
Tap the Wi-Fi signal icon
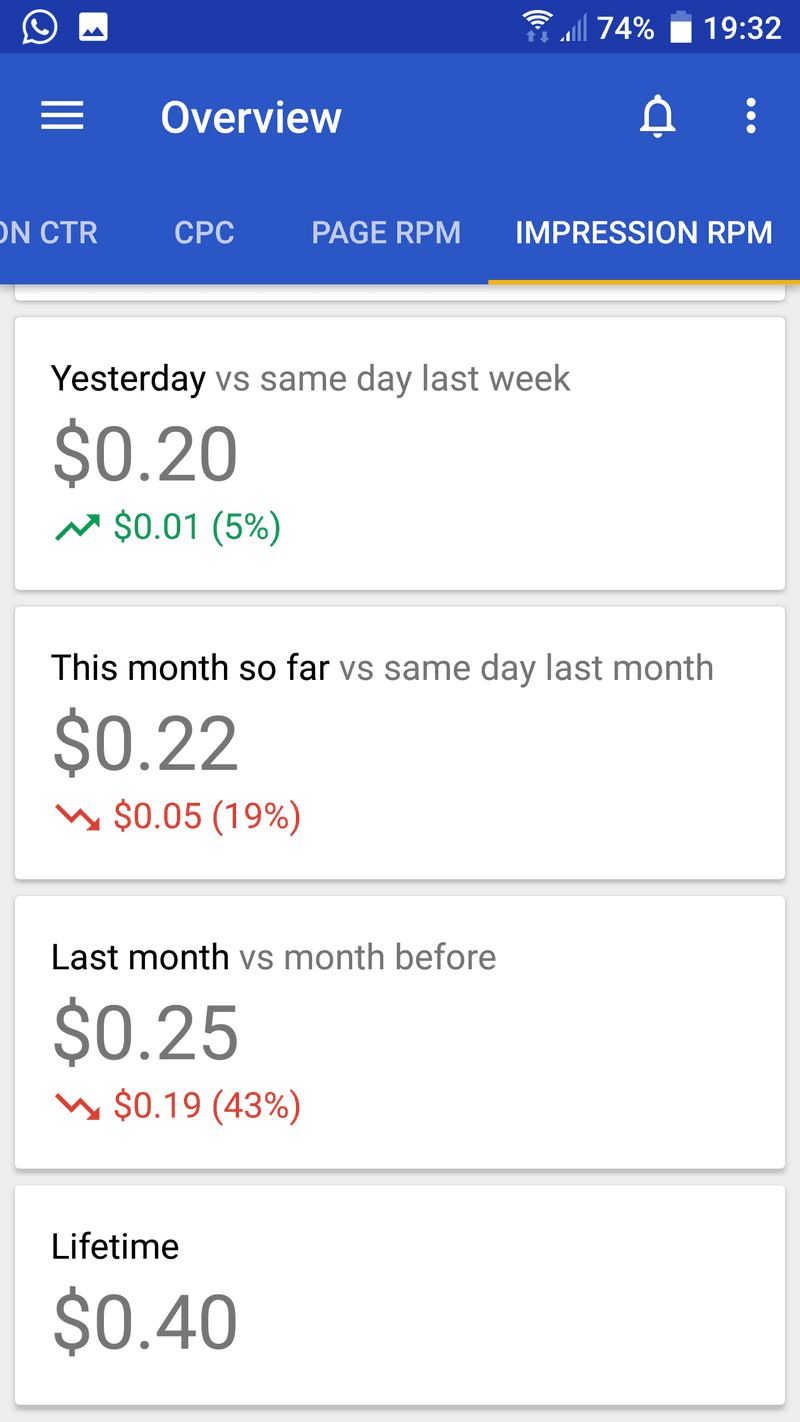[x=538, y=27]
